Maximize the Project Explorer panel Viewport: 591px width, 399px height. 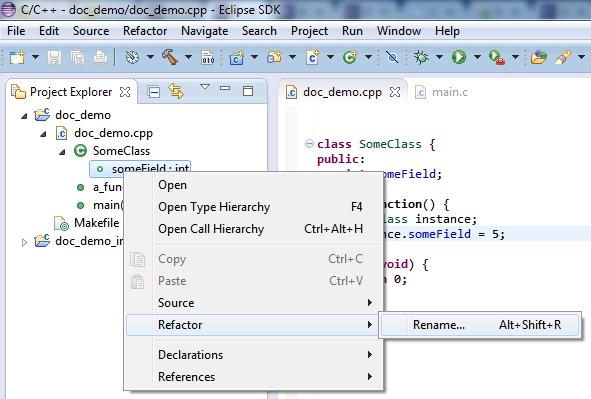click(x=248, y=91)
